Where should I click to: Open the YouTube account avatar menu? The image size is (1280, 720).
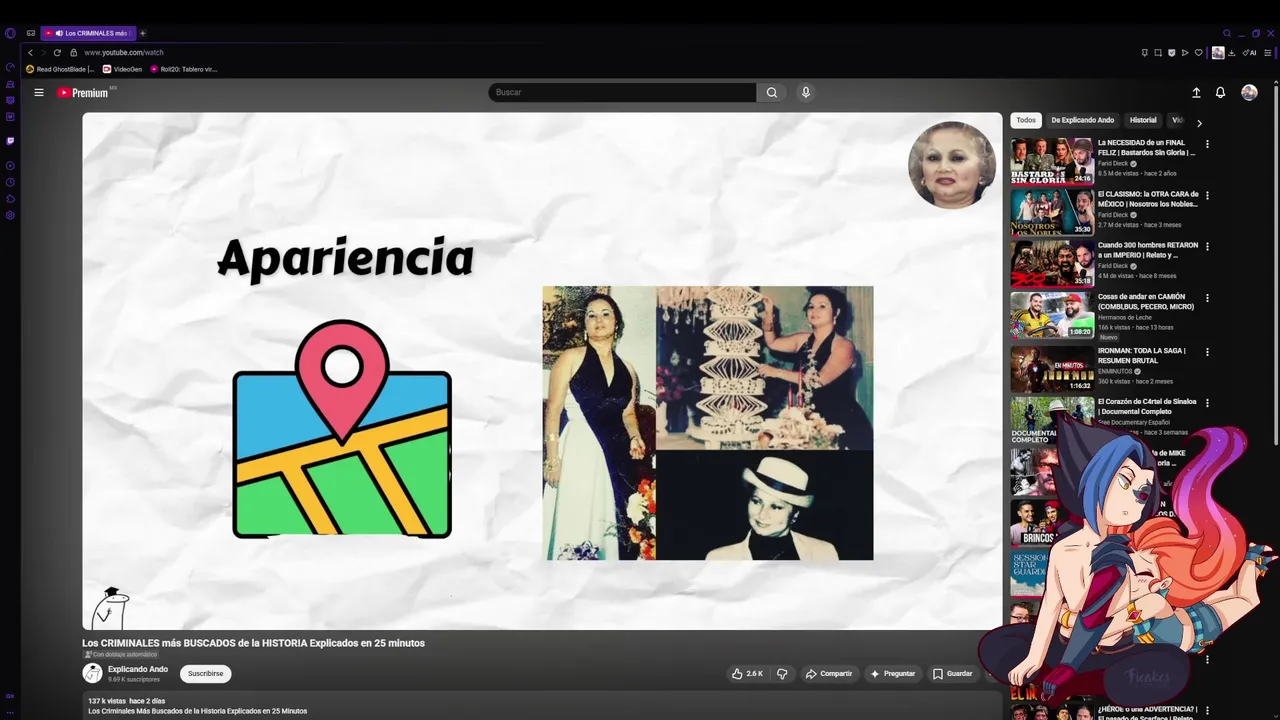pyautogui.click(x=1249, y=92)
